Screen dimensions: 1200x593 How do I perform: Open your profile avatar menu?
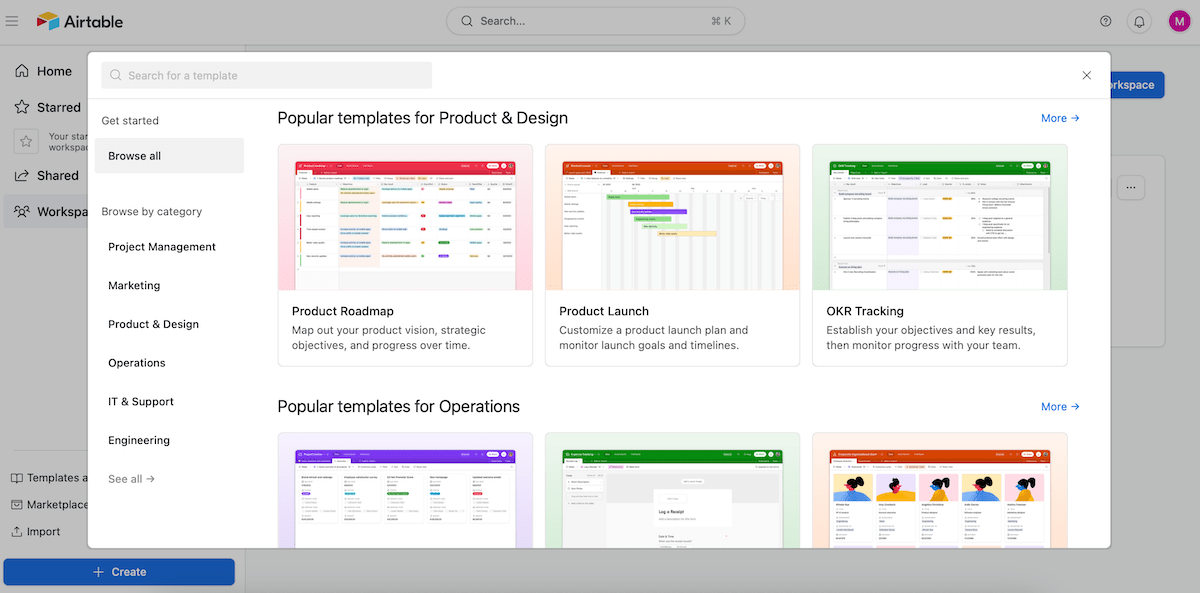point(1179,20)
